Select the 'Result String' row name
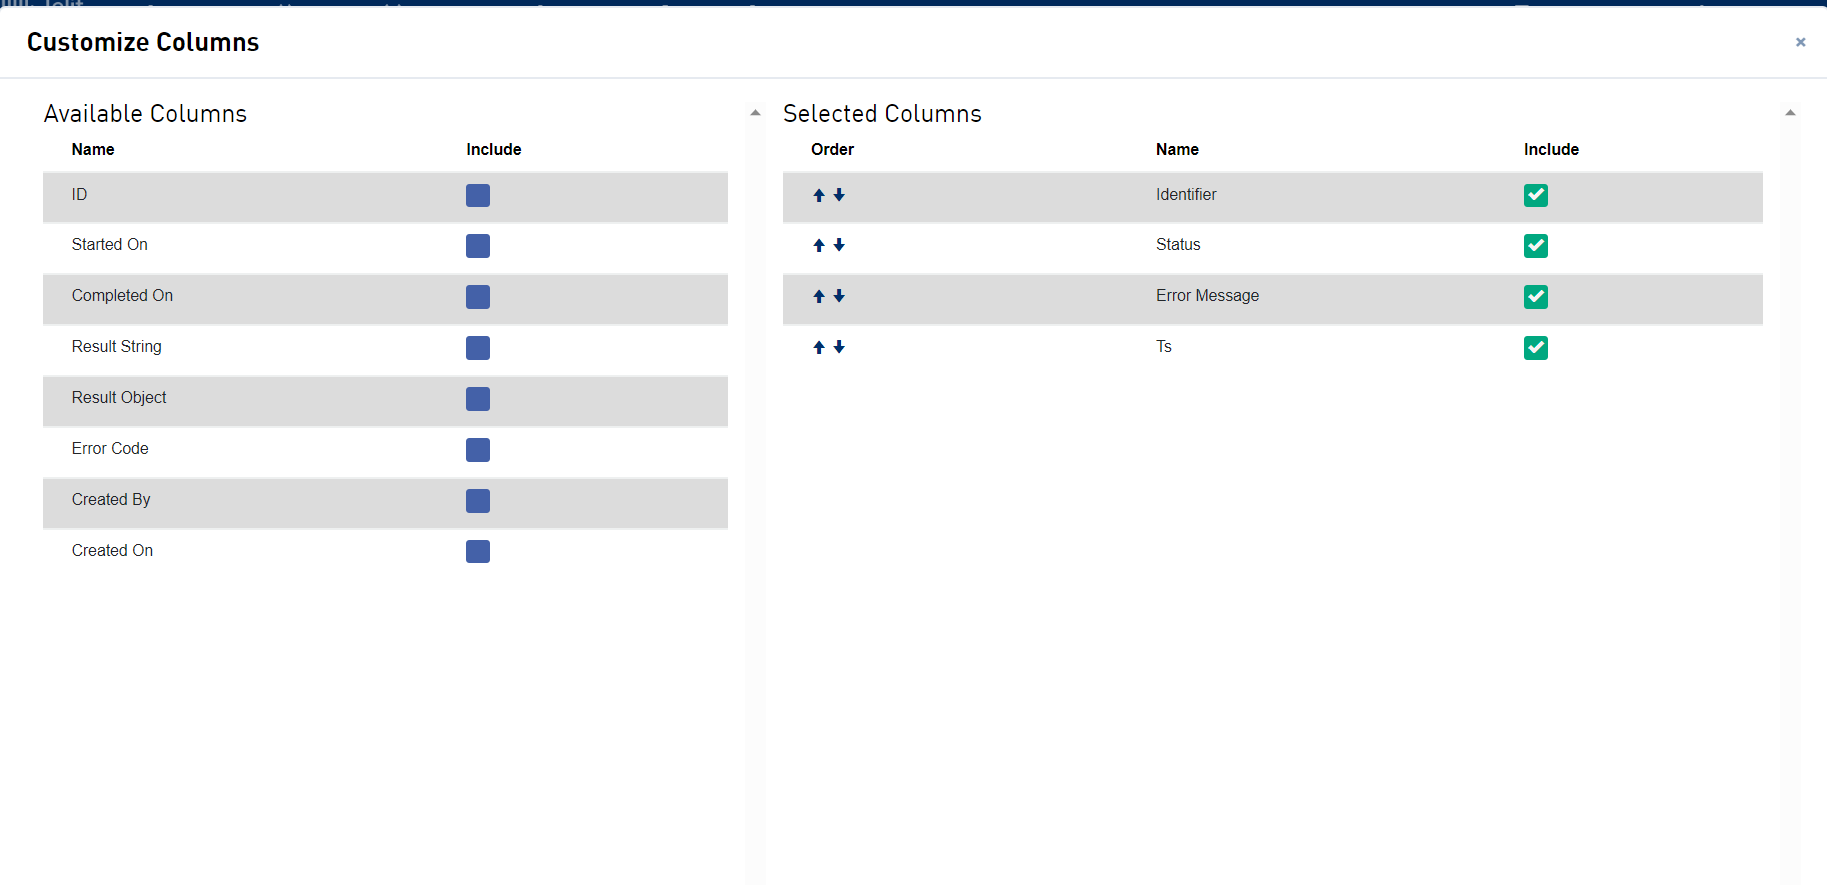This screenshot has height=885, width=1827. [x=117, y=347]
